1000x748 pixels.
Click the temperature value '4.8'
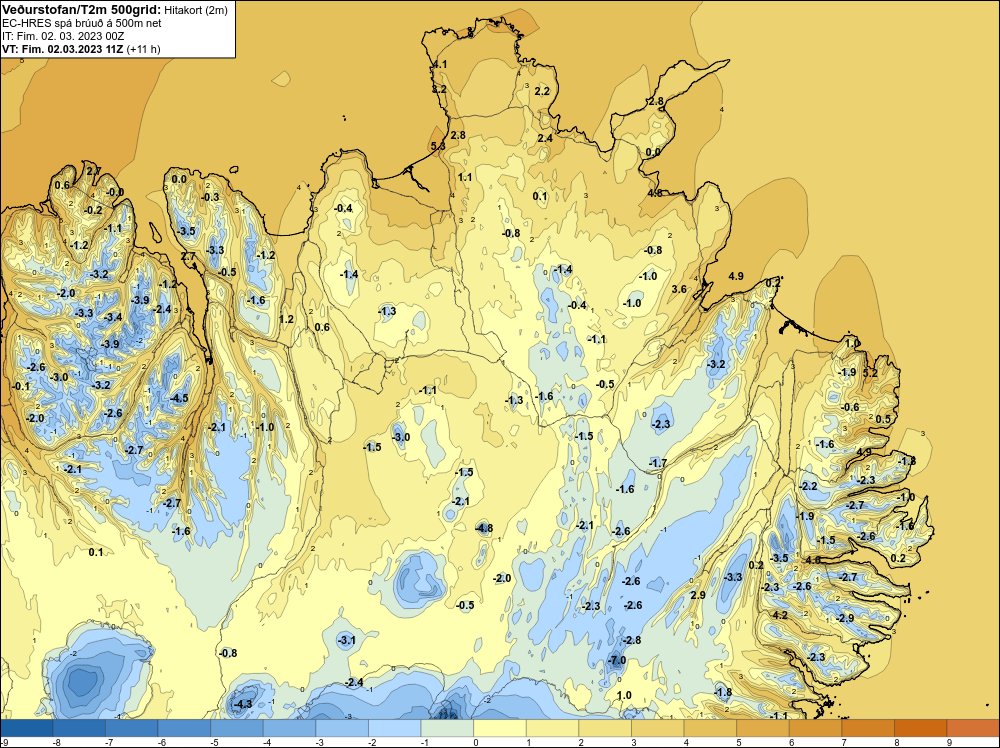pyautogui.click(x=654, y=193)
